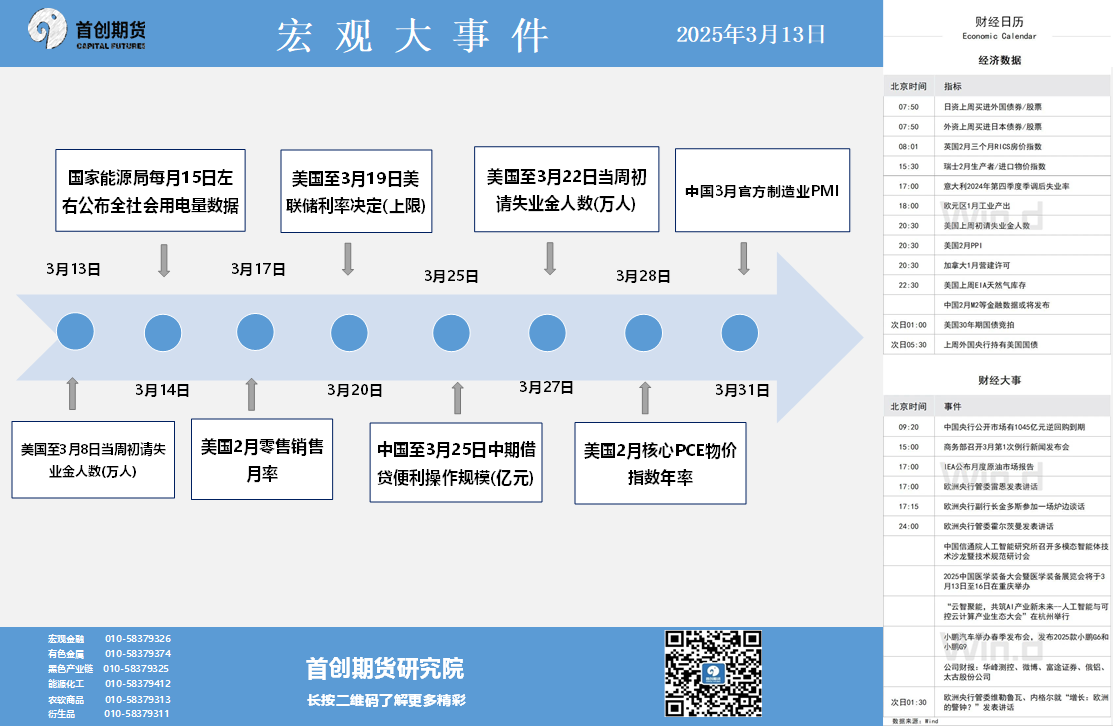The image size is (1113, 727).
Task: Select the 美国上周初请失业金人数 row
Action: pos(997,226)
